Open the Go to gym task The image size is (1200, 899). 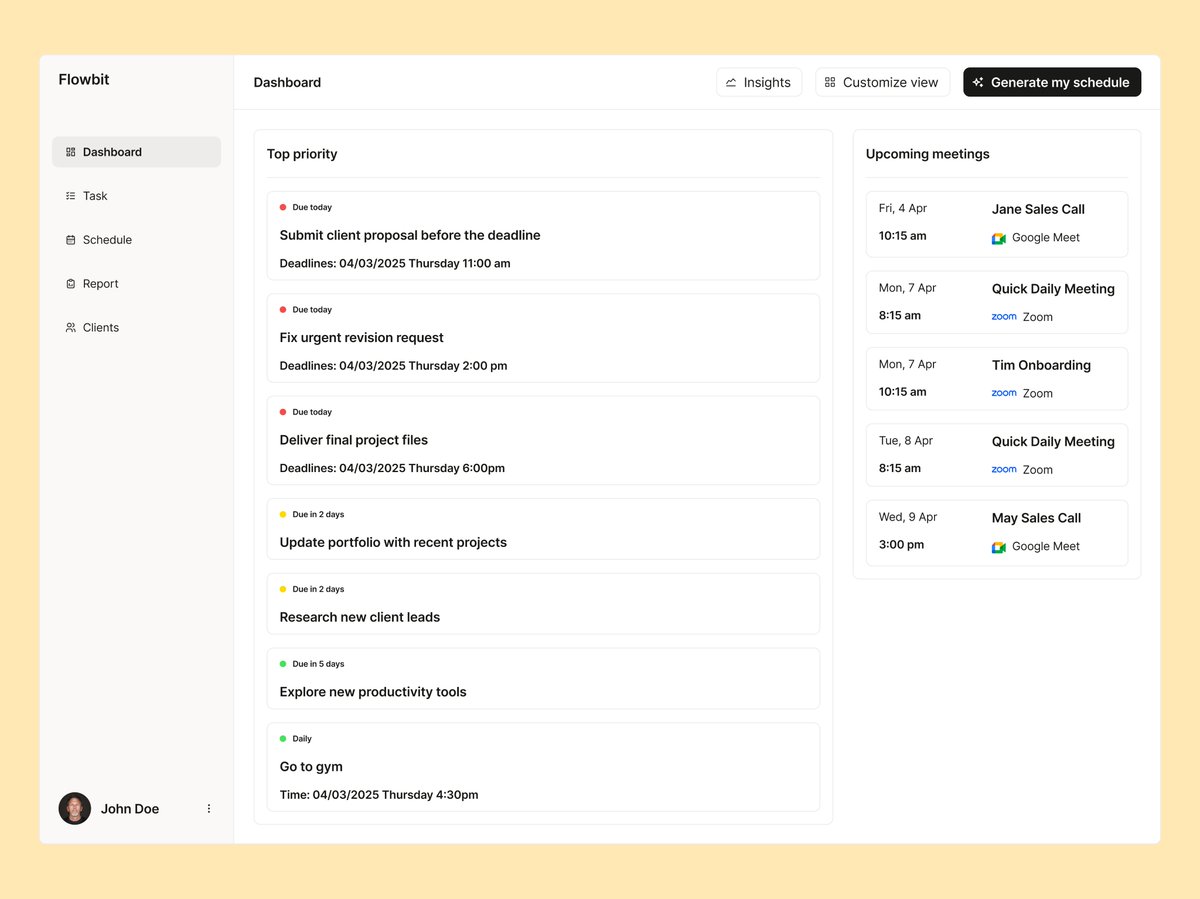(x=543, y=767)
